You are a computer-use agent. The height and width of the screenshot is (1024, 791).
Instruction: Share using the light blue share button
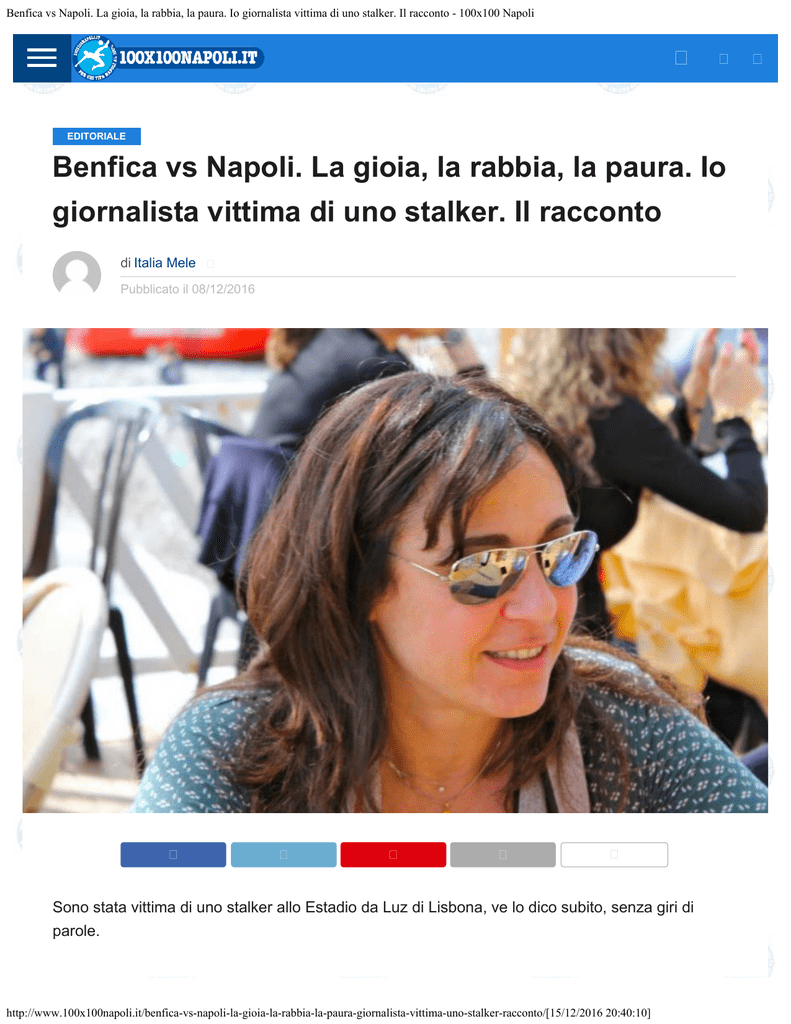pos(283,854)
